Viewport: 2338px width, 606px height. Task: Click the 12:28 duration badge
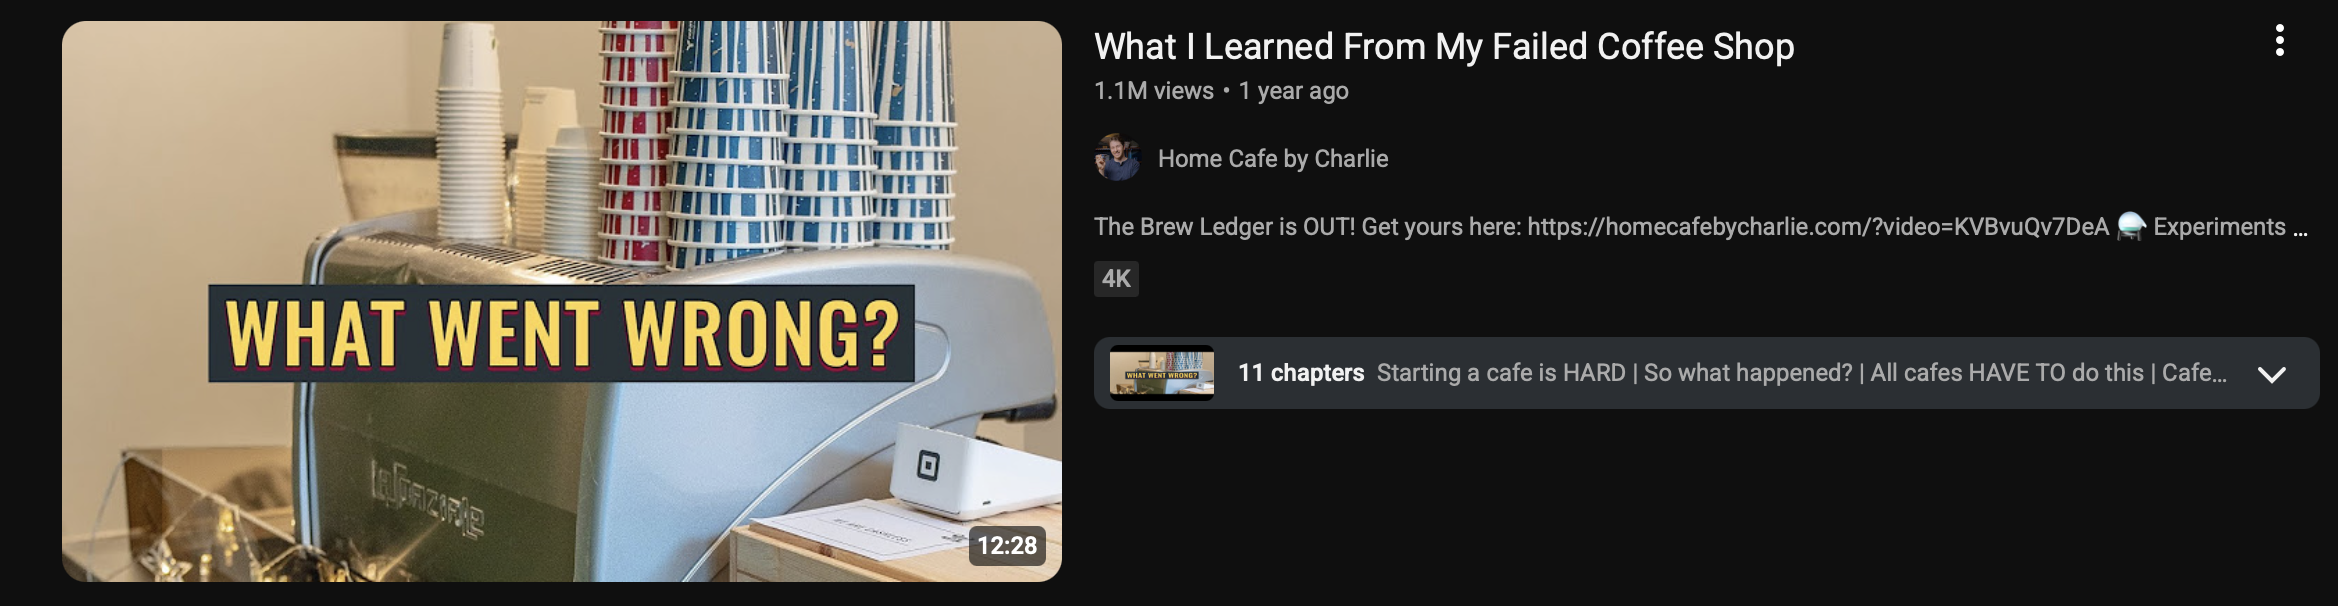[1007, 545]
